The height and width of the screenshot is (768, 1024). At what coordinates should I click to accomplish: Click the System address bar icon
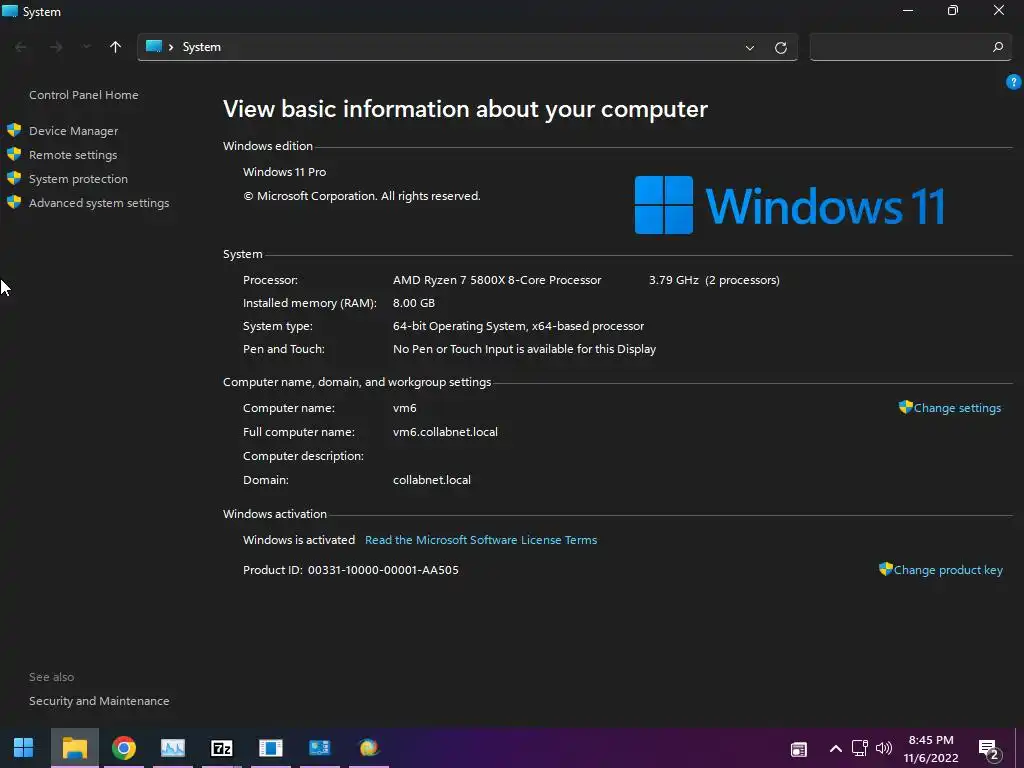click(153, 46)
